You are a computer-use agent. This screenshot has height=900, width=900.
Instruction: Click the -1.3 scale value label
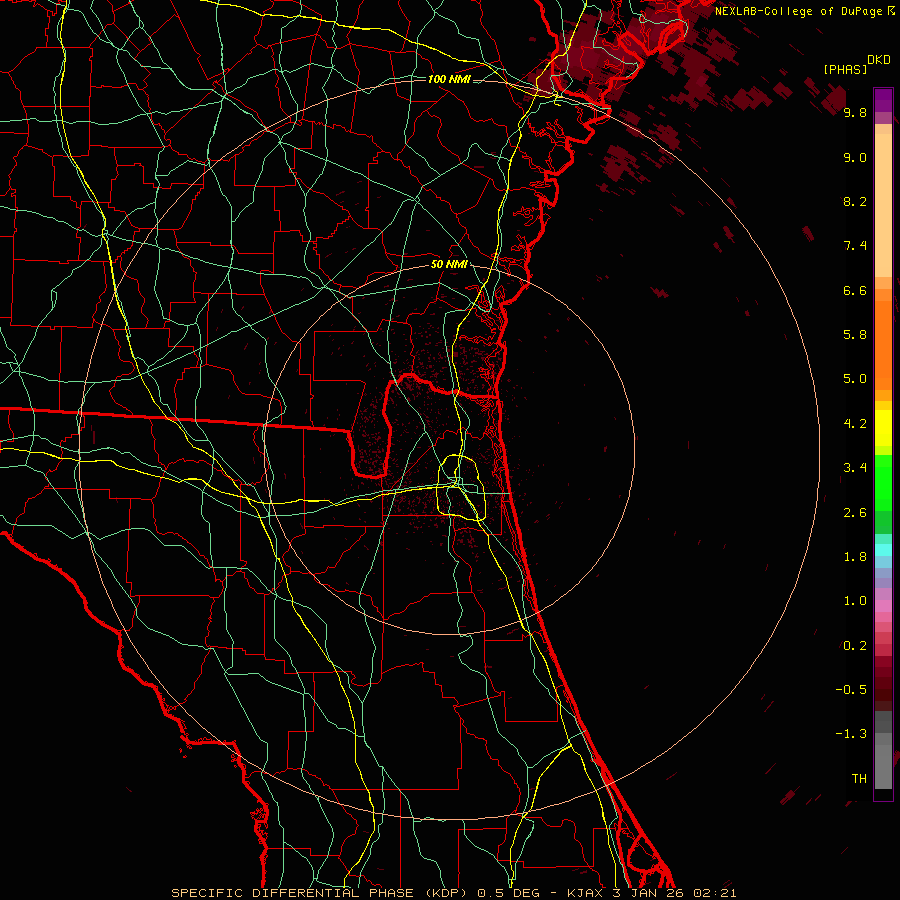point(851,734)
